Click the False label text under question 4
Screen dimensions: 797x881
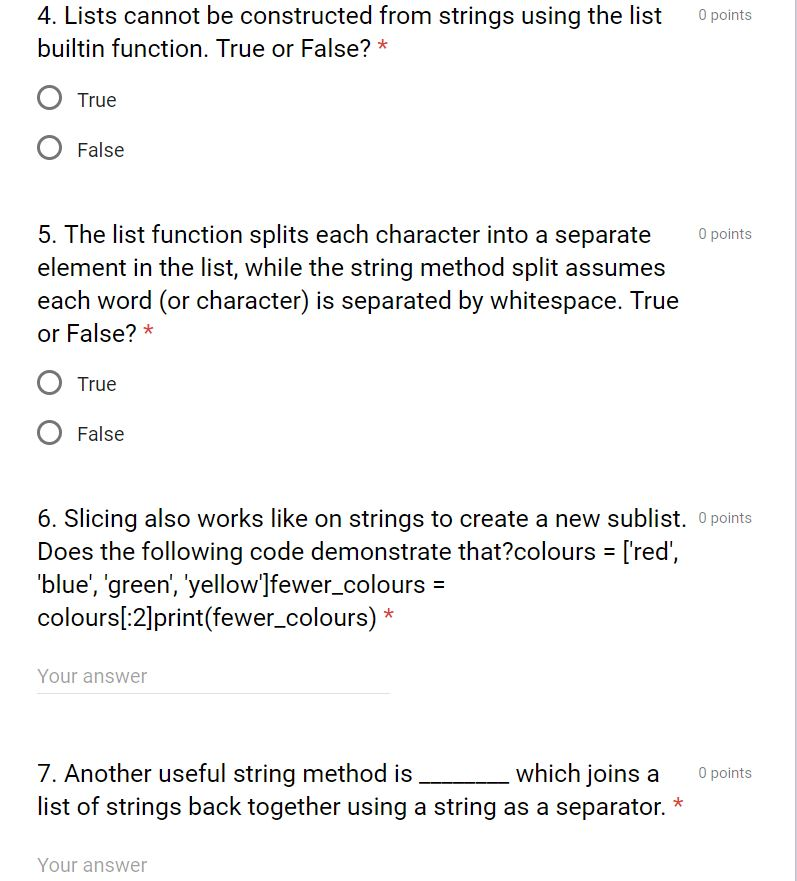coord(99,150)
